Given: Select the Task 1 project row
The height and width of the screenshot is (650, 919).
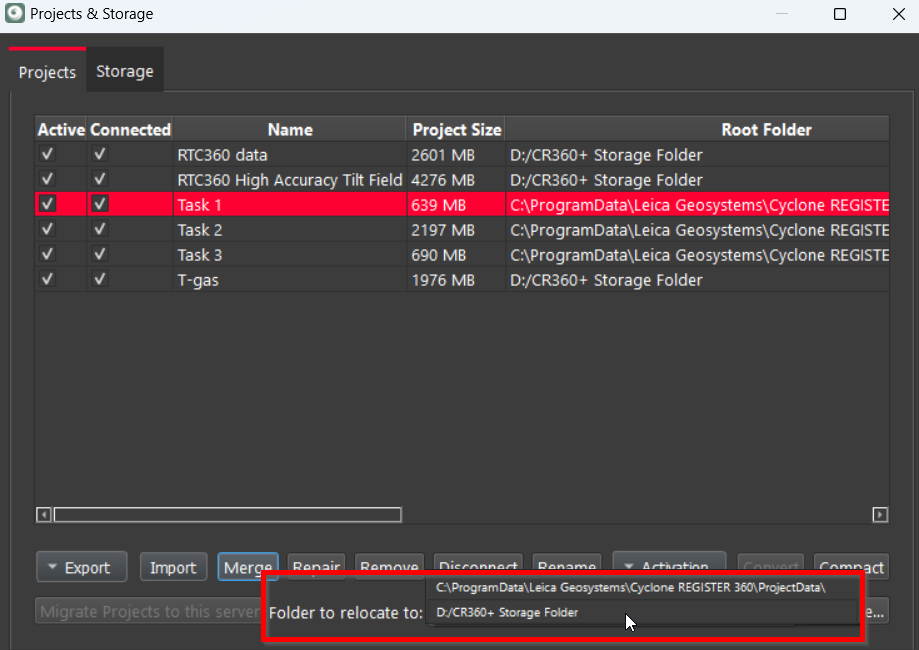Looking at the screenshot, I should coord(290,205).
